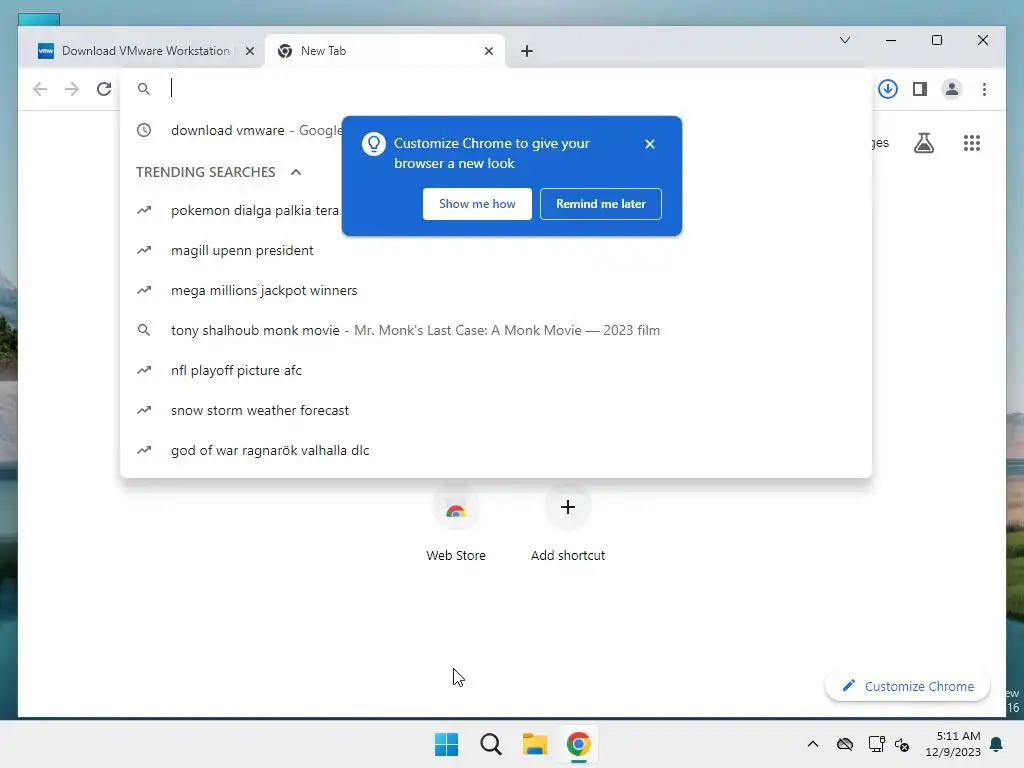Click the Show me how button

(477, 204)
